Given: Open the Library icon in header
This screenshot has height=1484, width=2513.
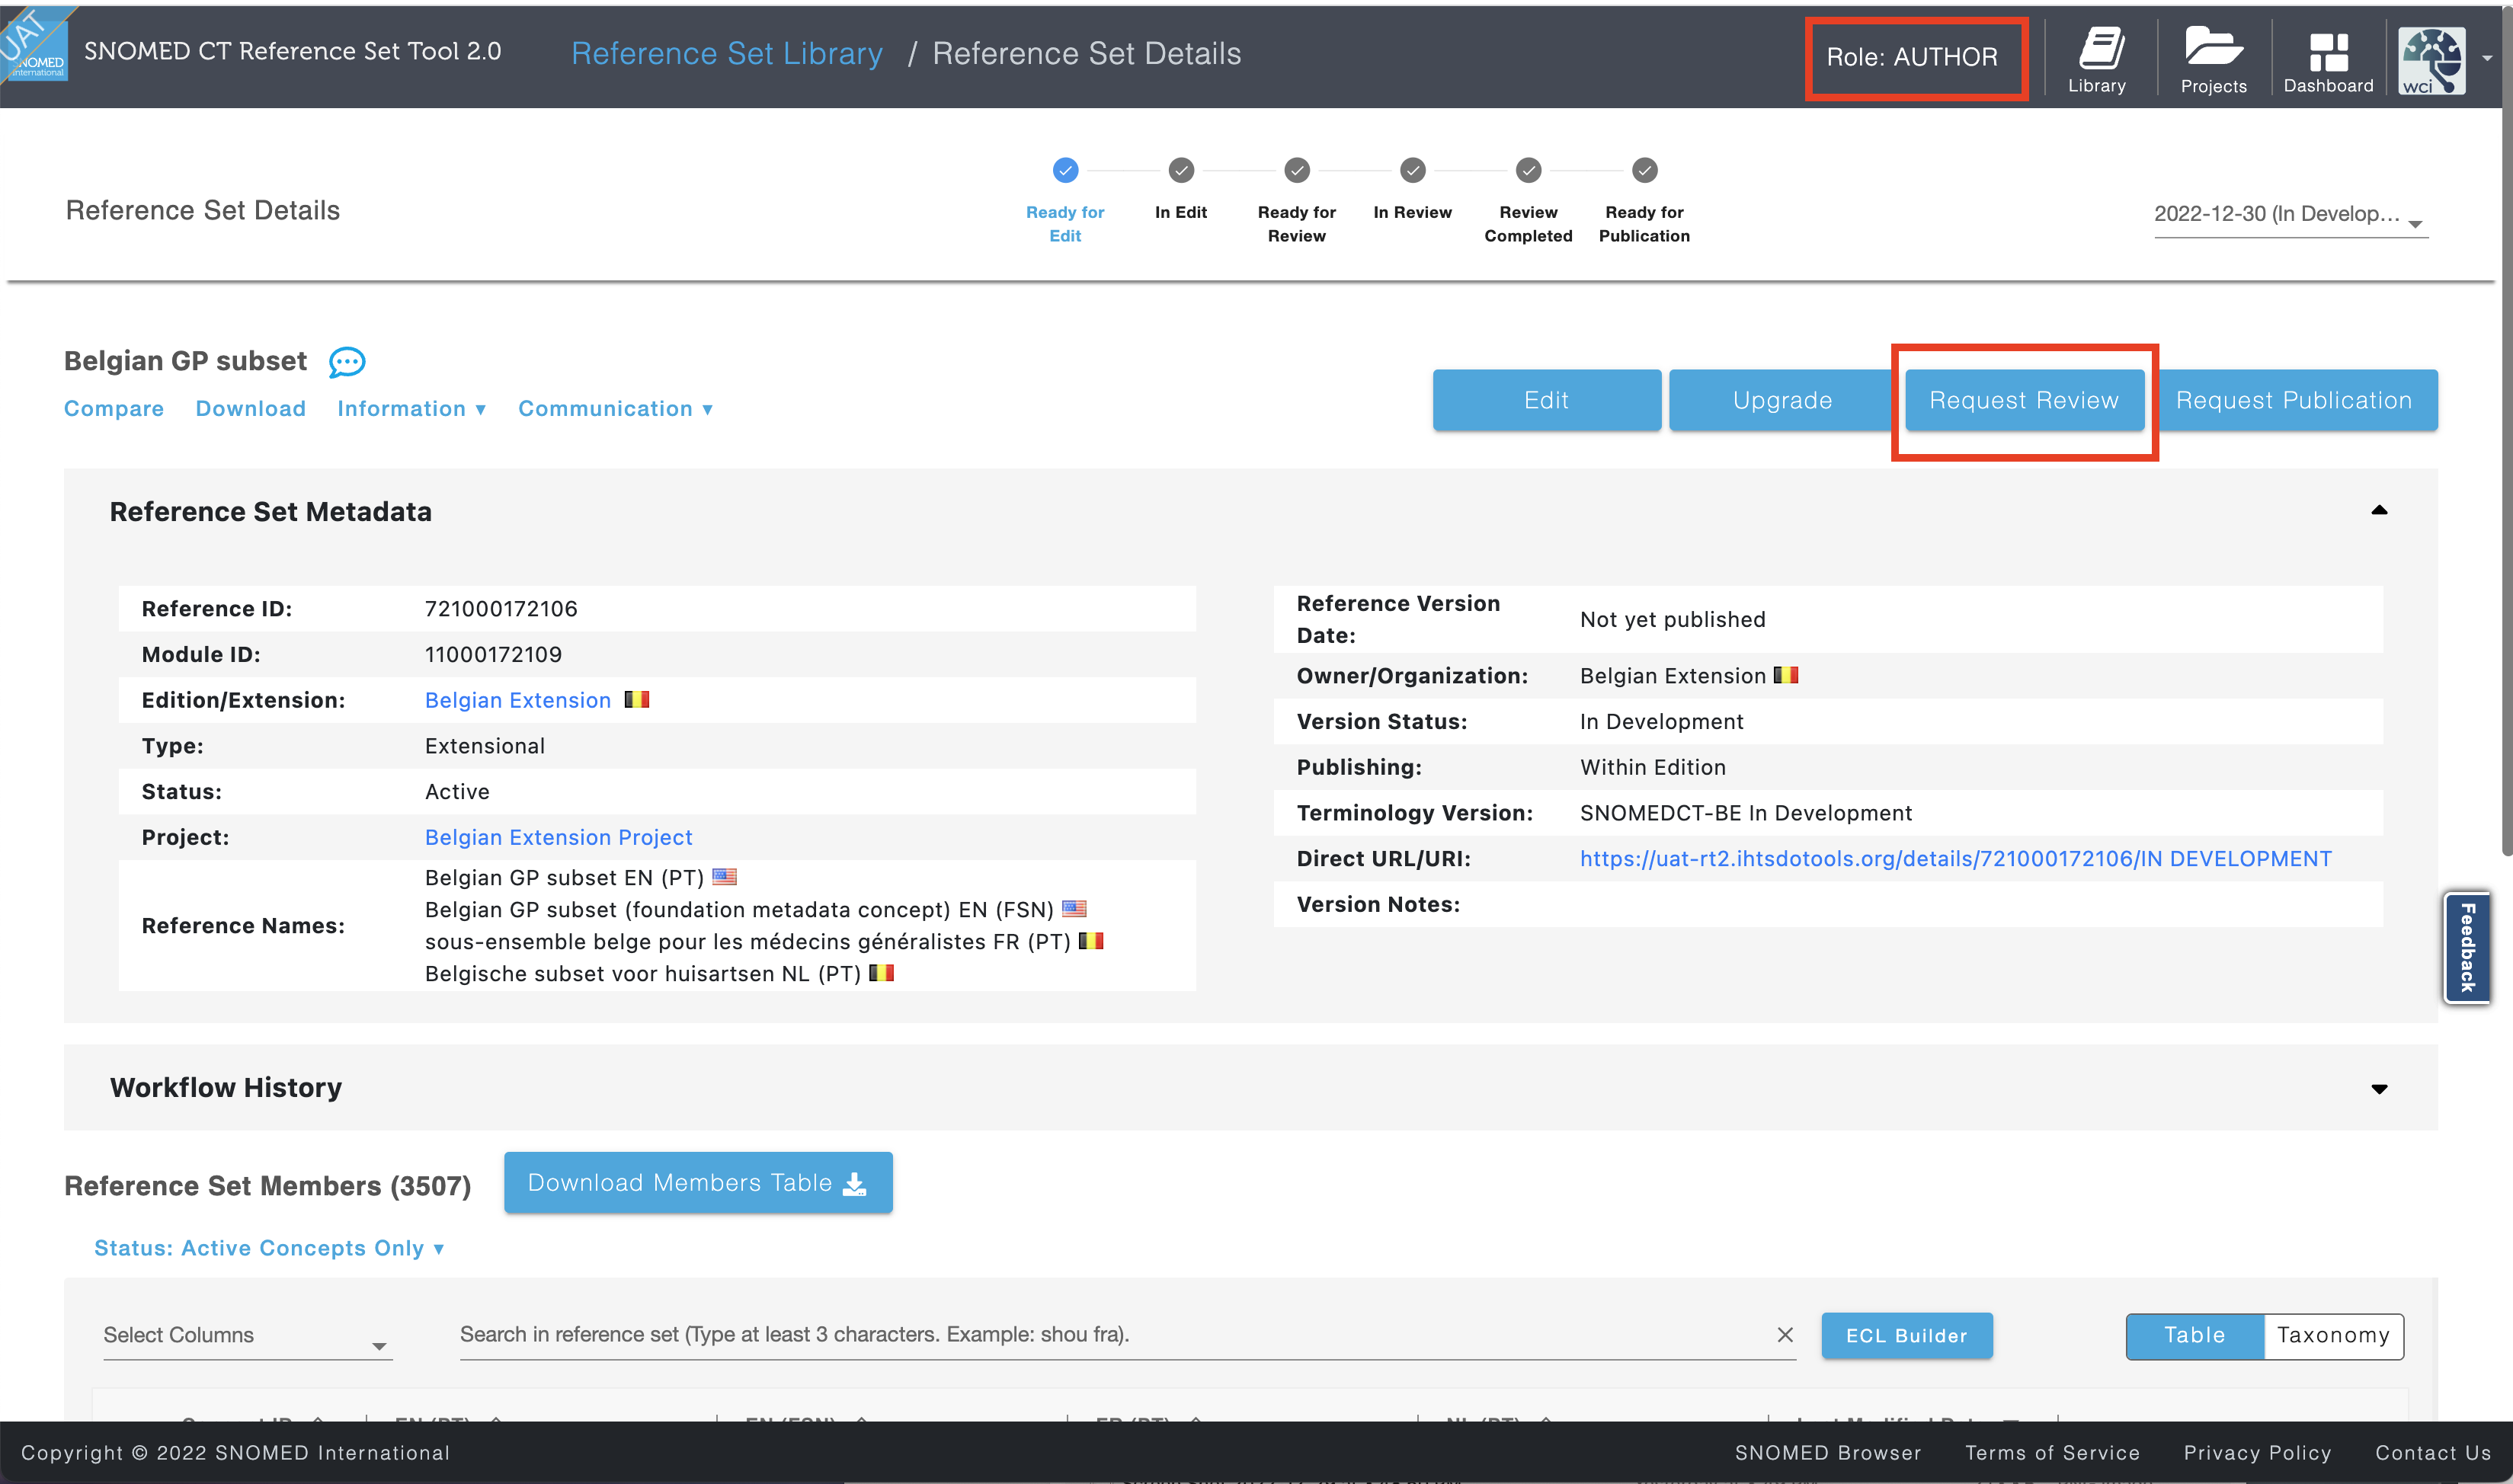Looking at the screenshot, I should coord(2096,60).
